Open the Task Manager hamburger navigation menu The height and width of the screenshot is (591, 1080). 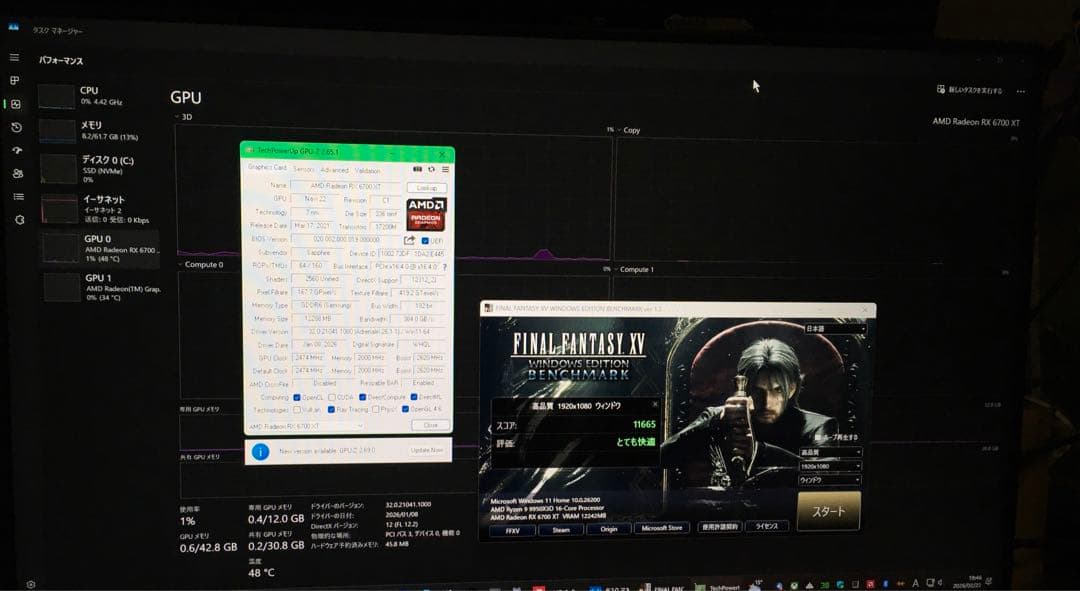(14, 57)
